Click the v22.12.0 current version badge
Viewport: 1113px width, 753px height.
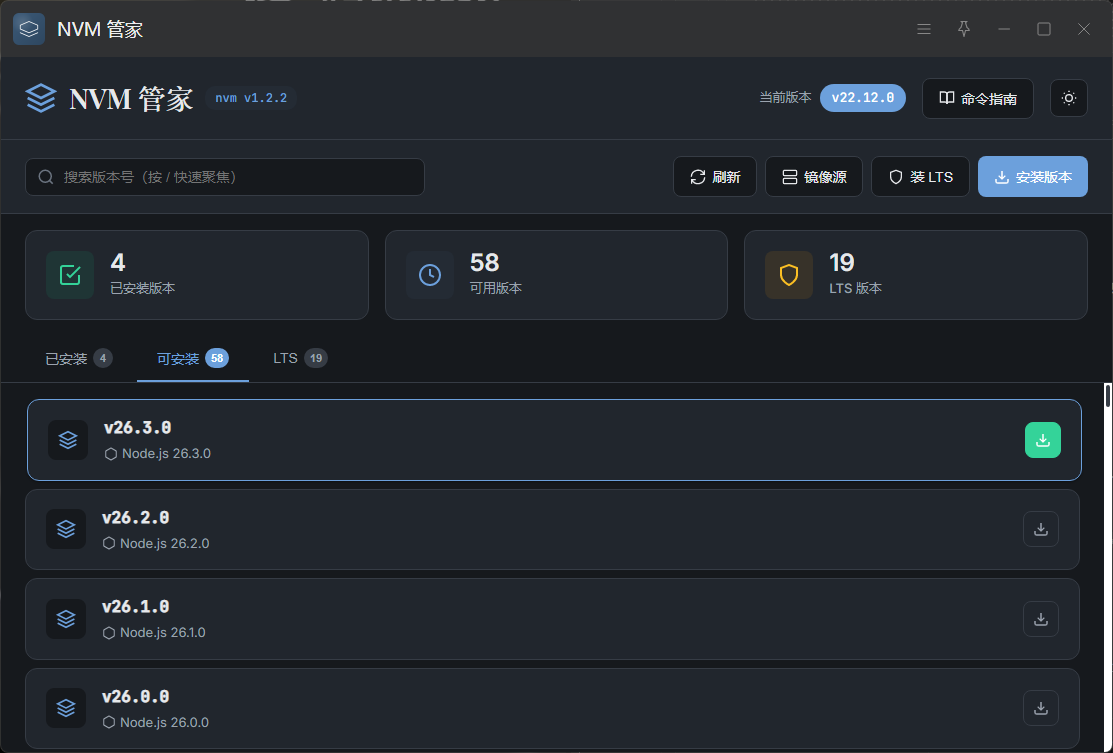(x=862, y=98)
